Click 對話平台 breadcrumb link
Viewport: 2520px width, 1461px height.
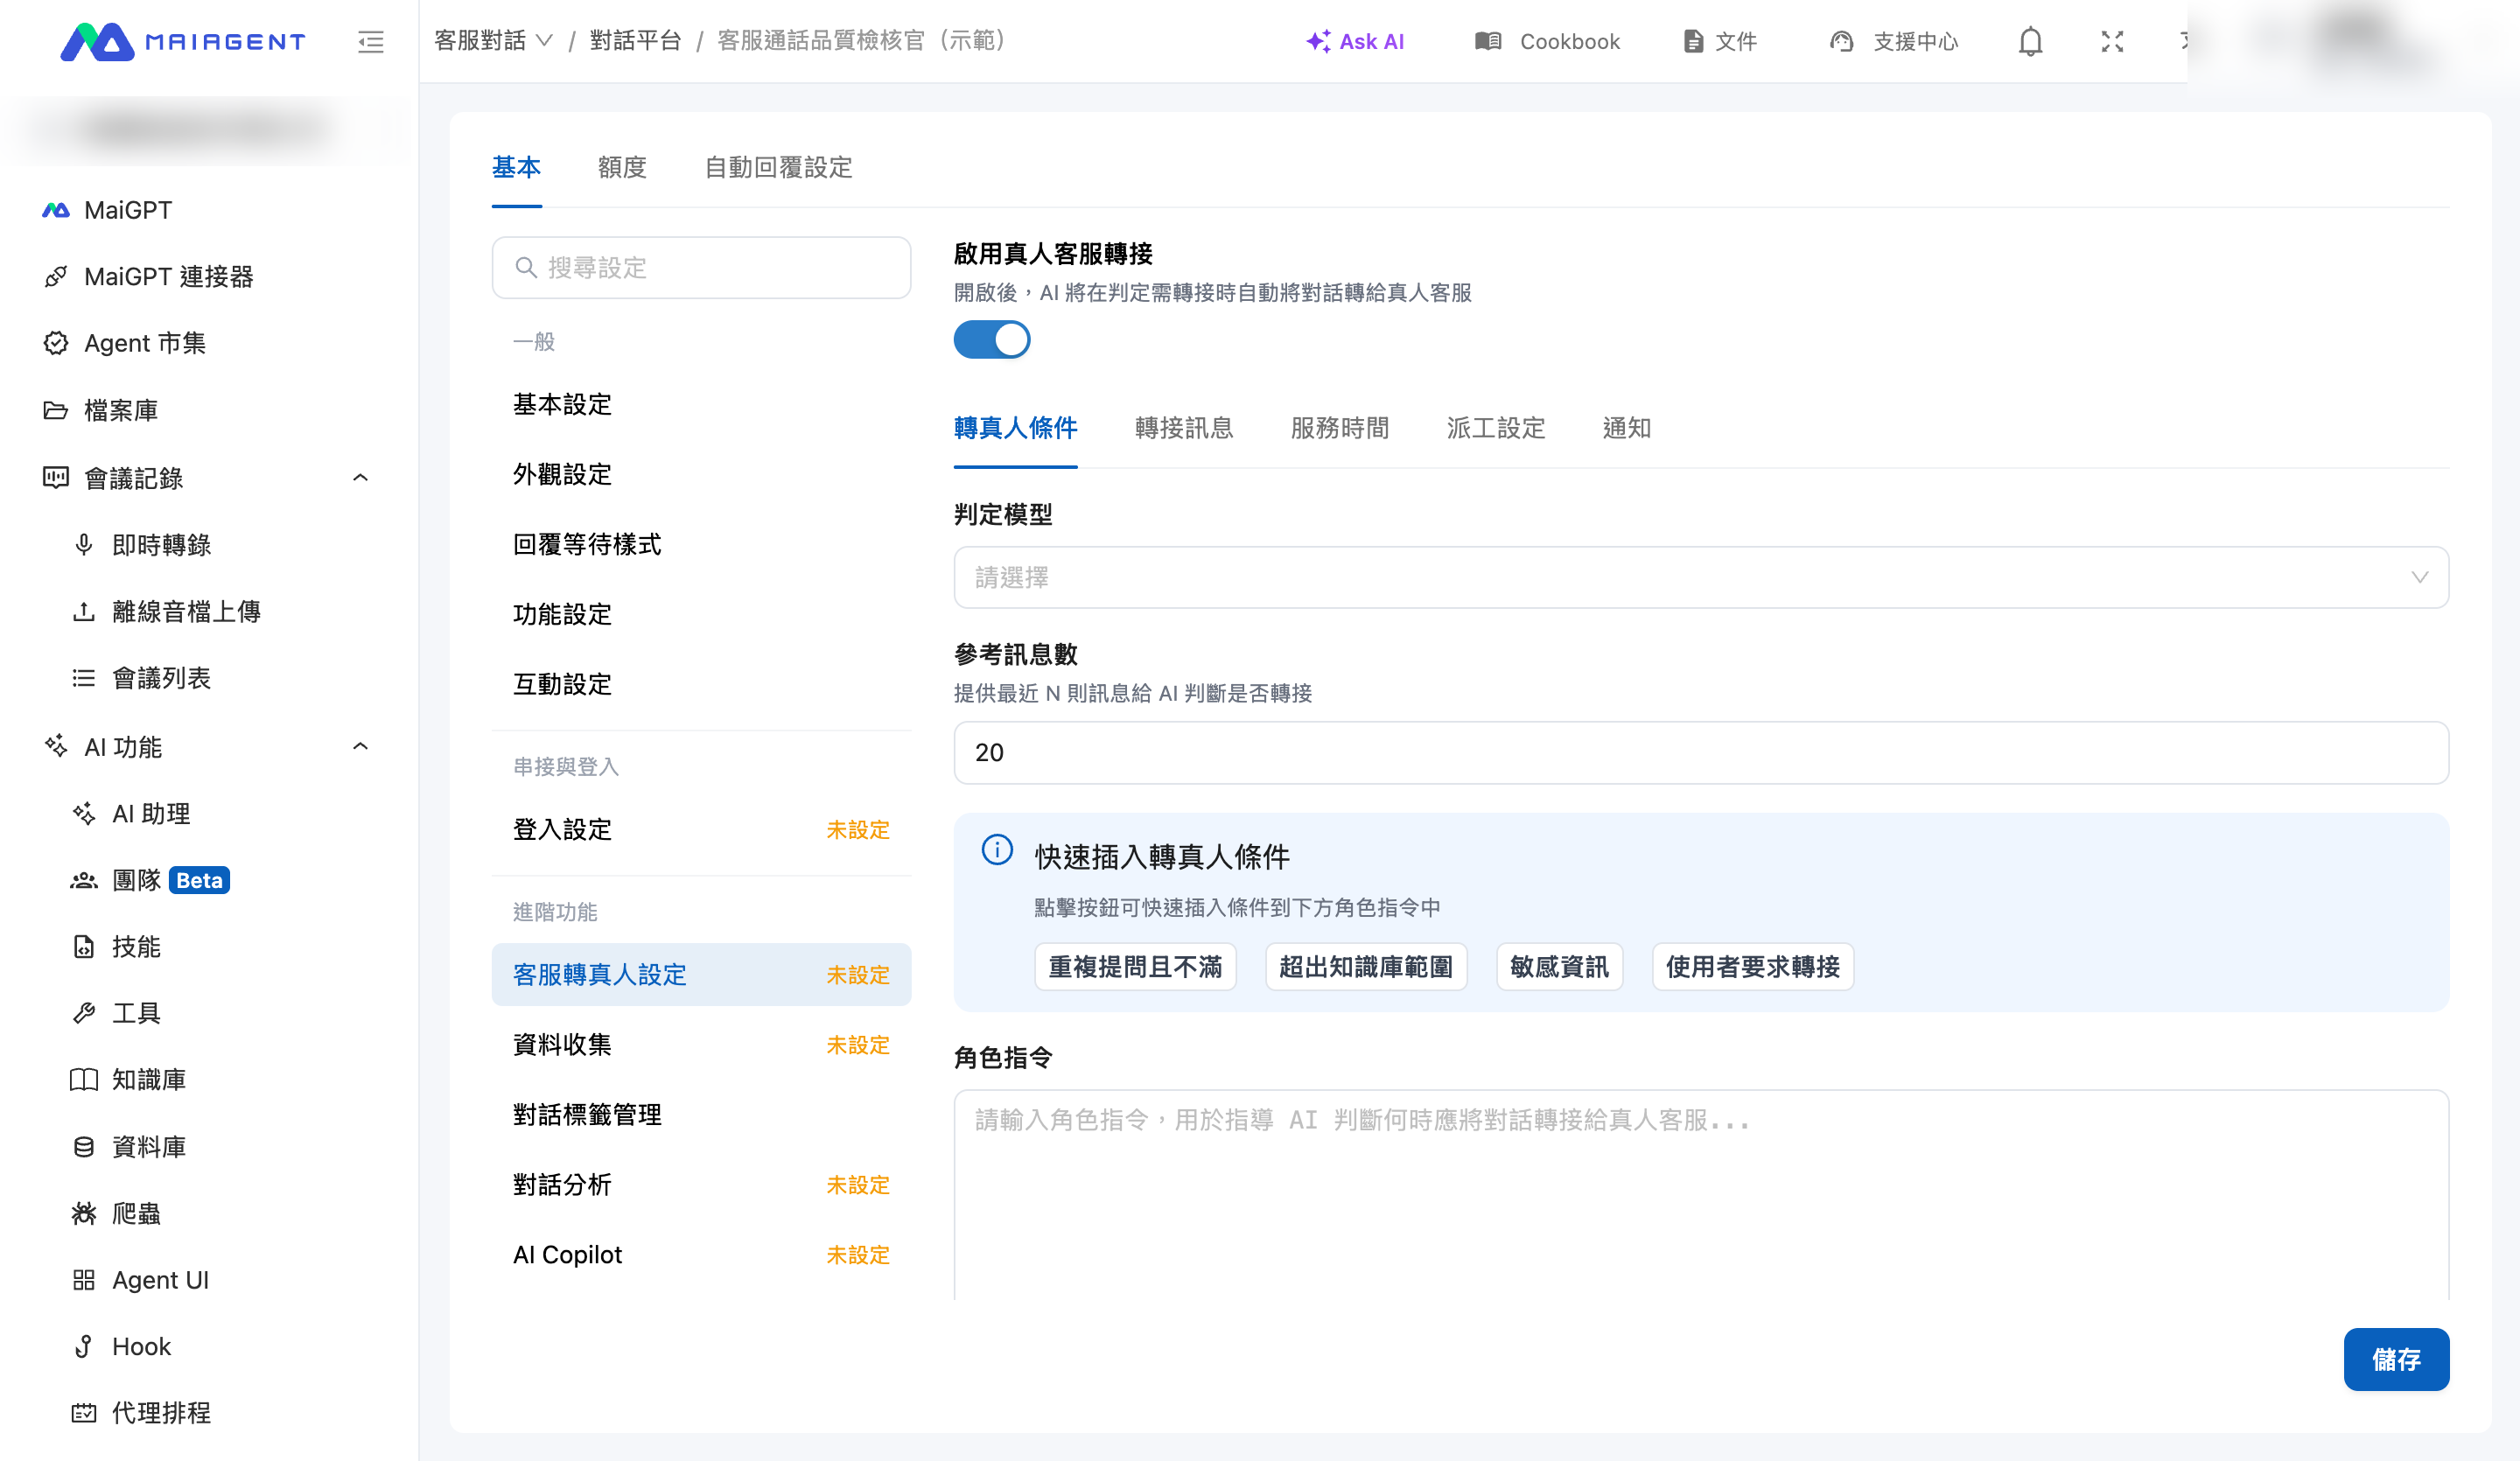click(635, 40)
